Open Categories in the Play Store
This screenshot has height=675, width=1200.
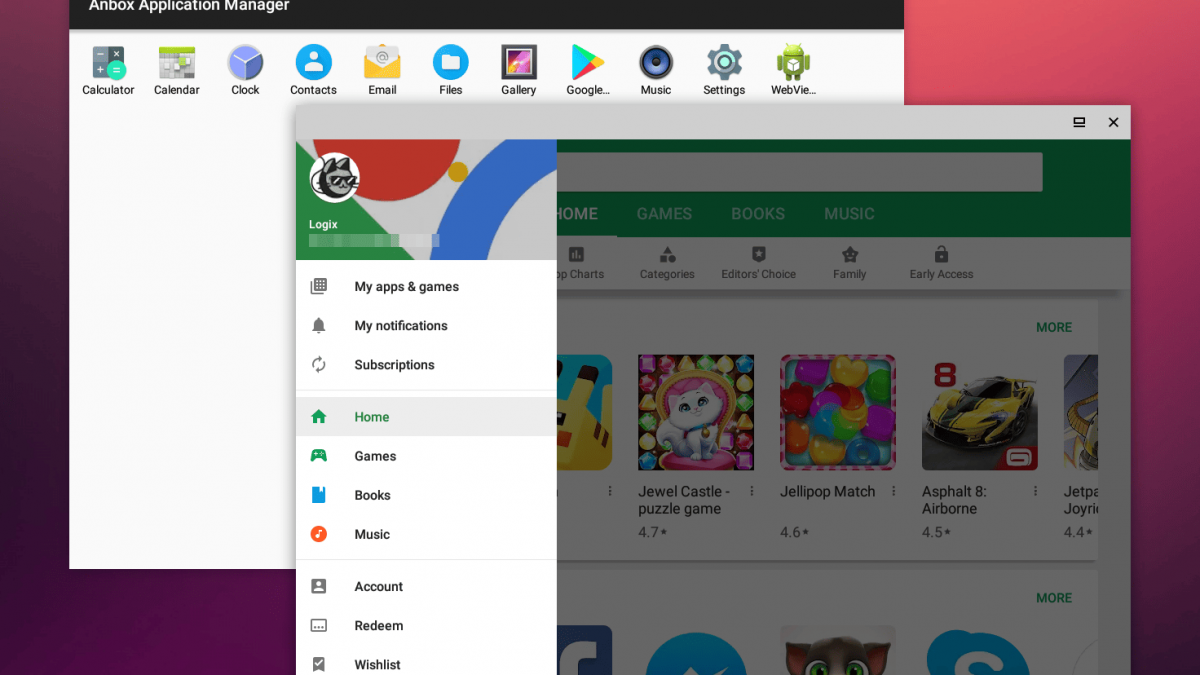pos(667,264)
